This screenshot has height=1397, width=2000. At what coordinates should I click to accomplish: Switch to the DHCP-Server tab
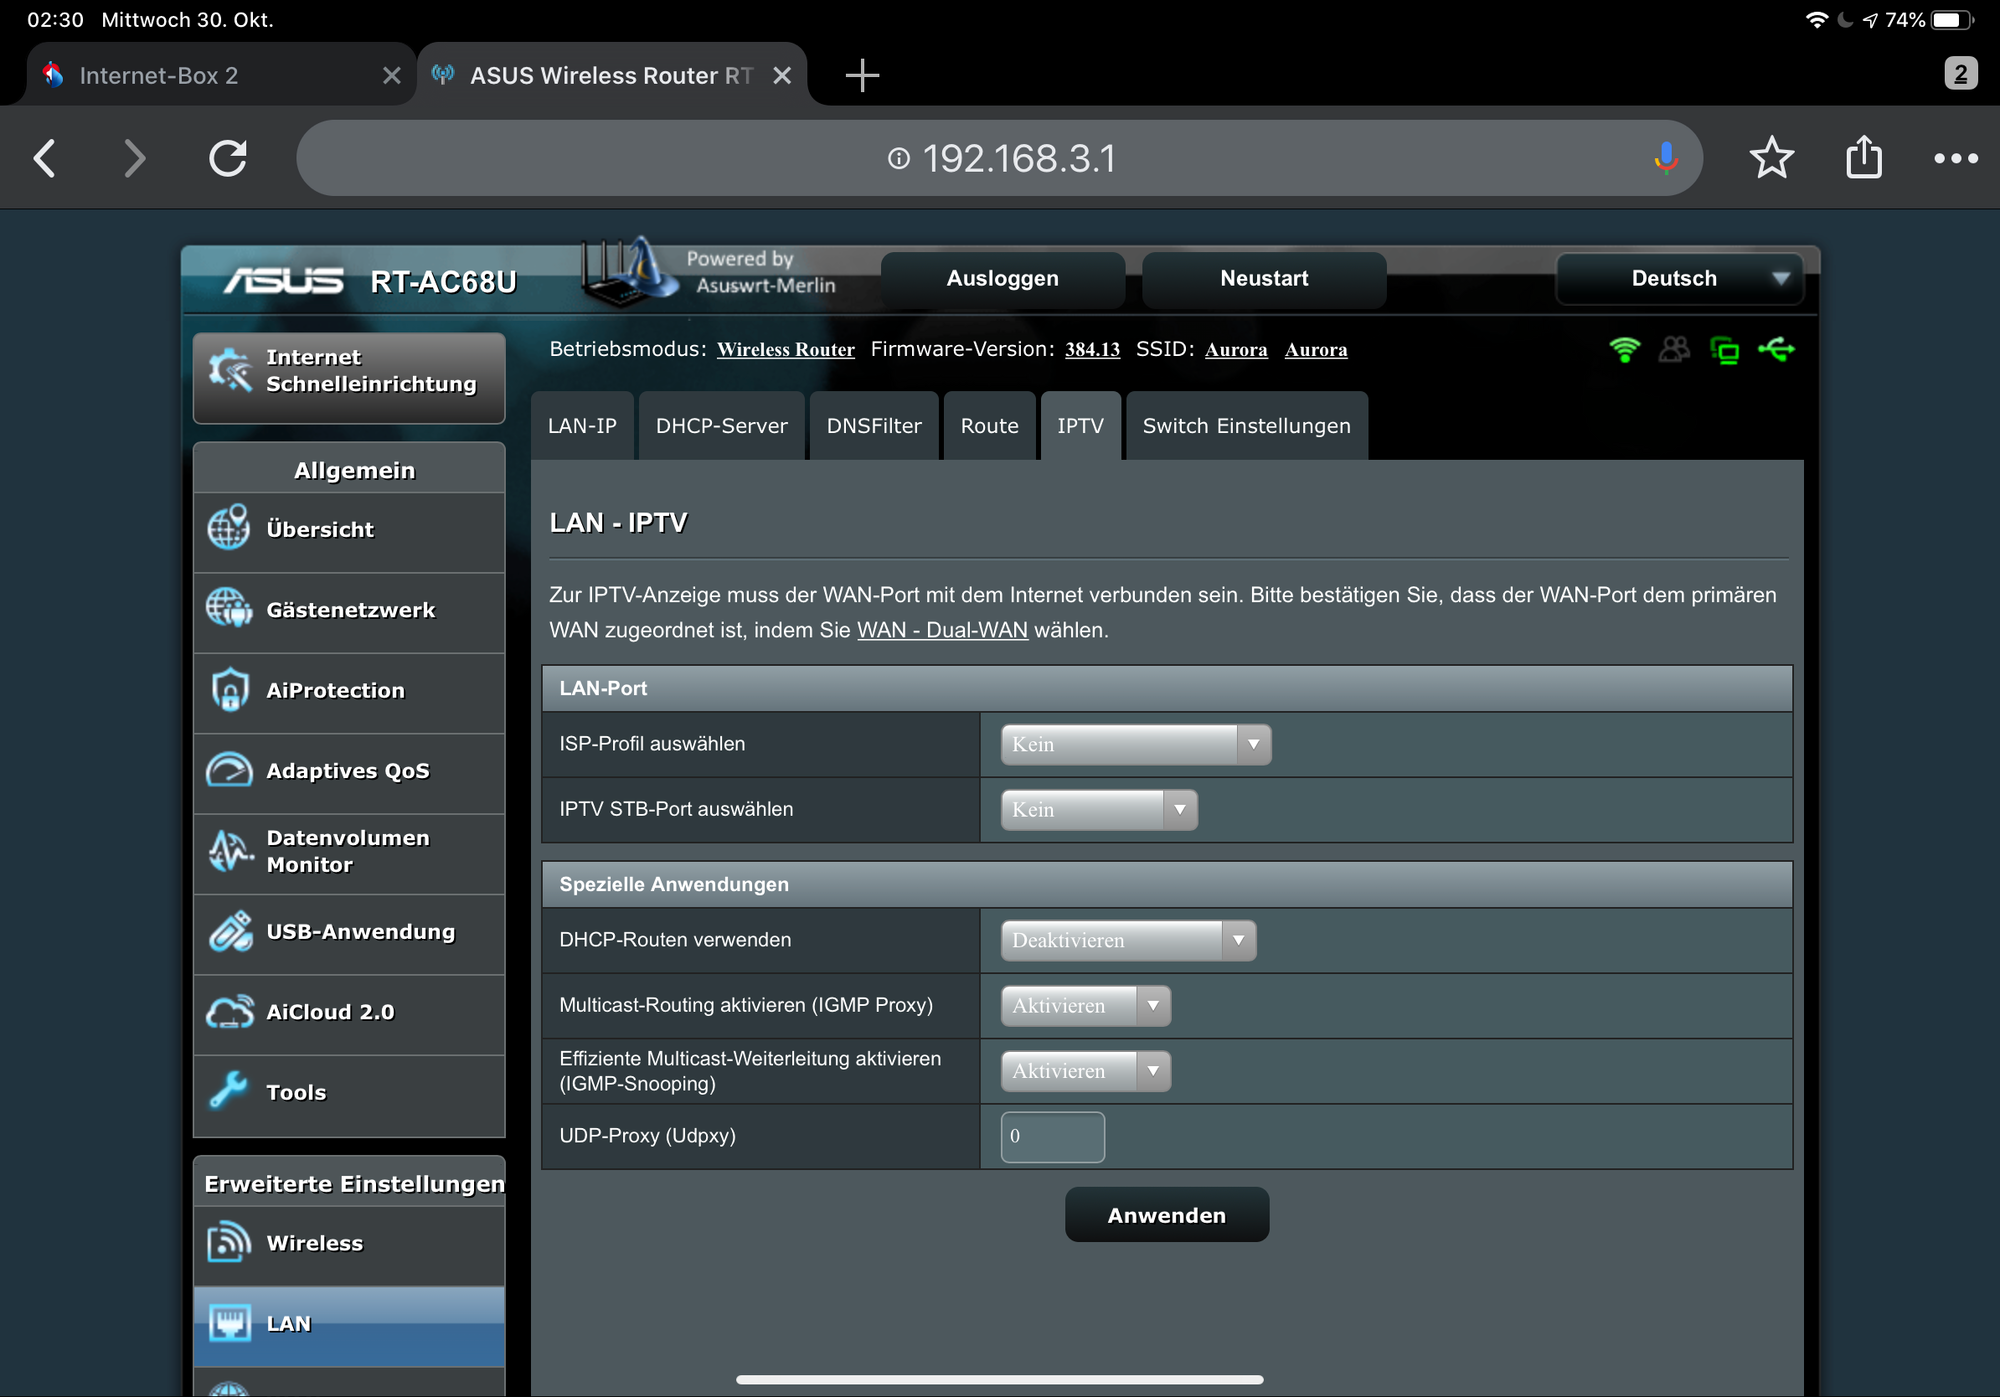click(721, 426)
